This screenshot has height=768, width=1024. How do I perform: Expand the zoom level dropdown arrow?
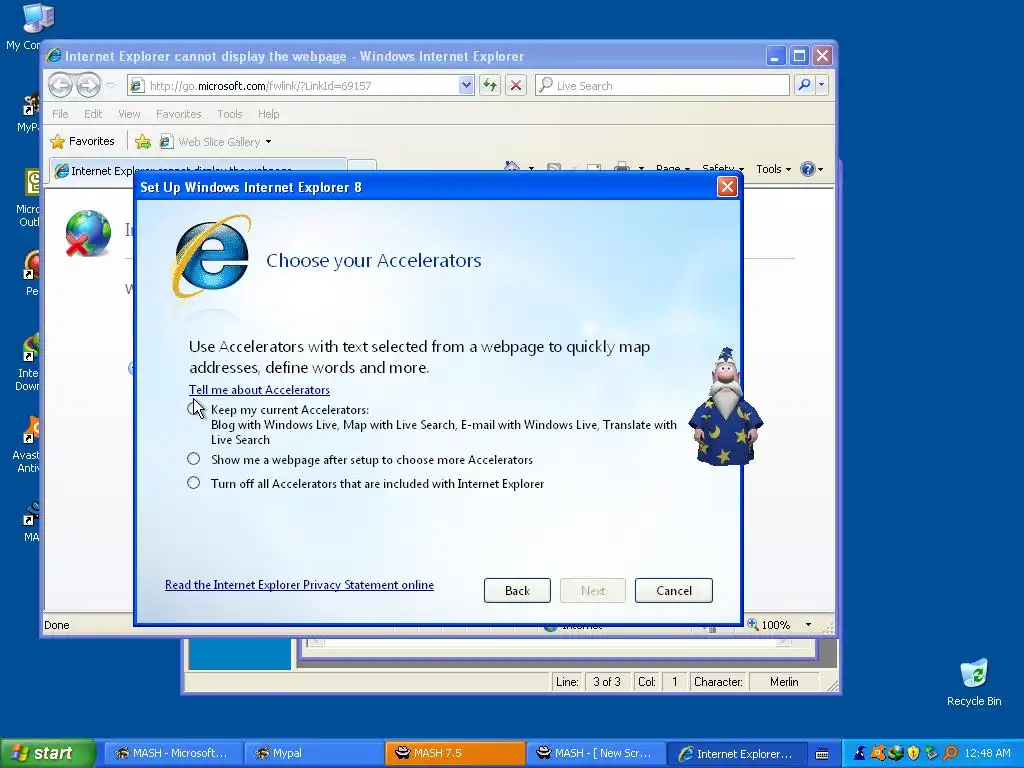[808, 625]
